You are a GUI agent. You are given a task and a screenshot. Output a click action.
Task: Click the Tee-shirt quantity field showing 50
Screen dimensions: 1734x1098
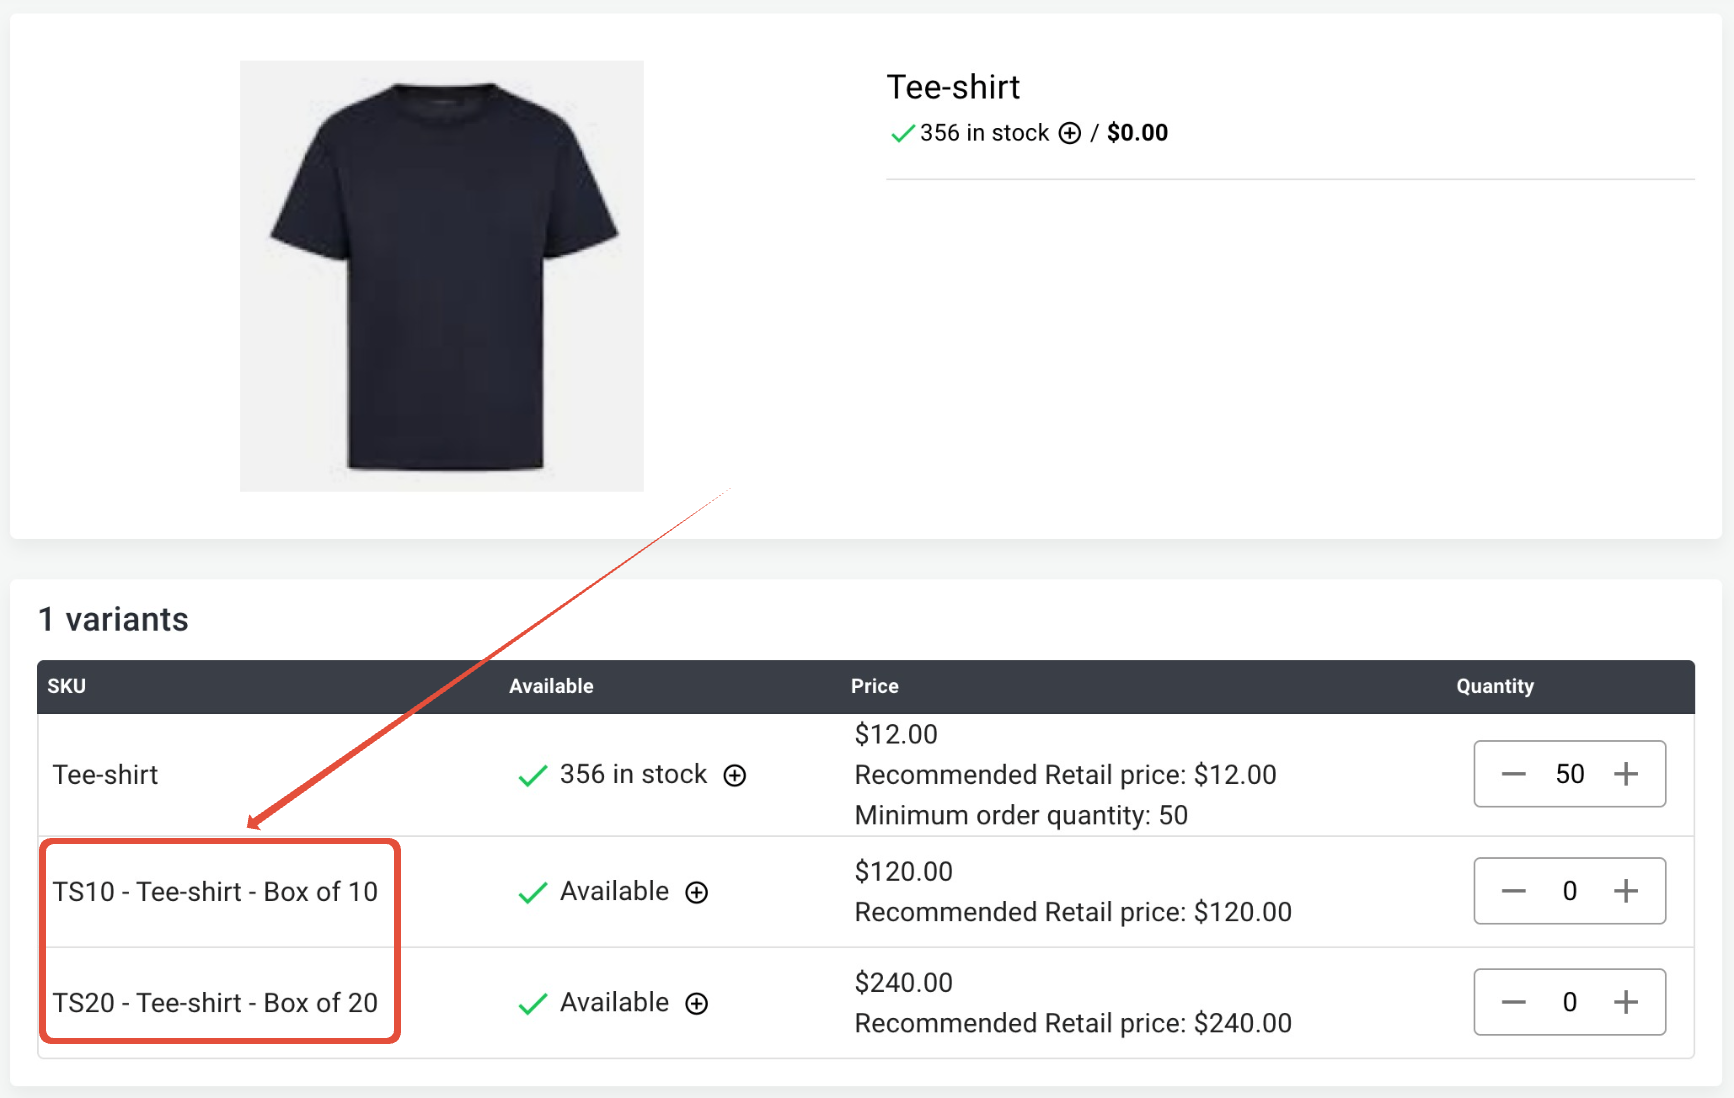pyautogui.click(x=1570, y=774)
